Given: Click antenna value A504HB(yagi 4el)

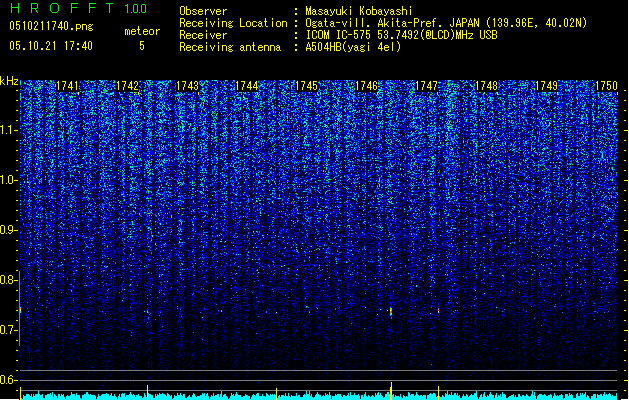Looking at the screenshot, I should (353, 47).
